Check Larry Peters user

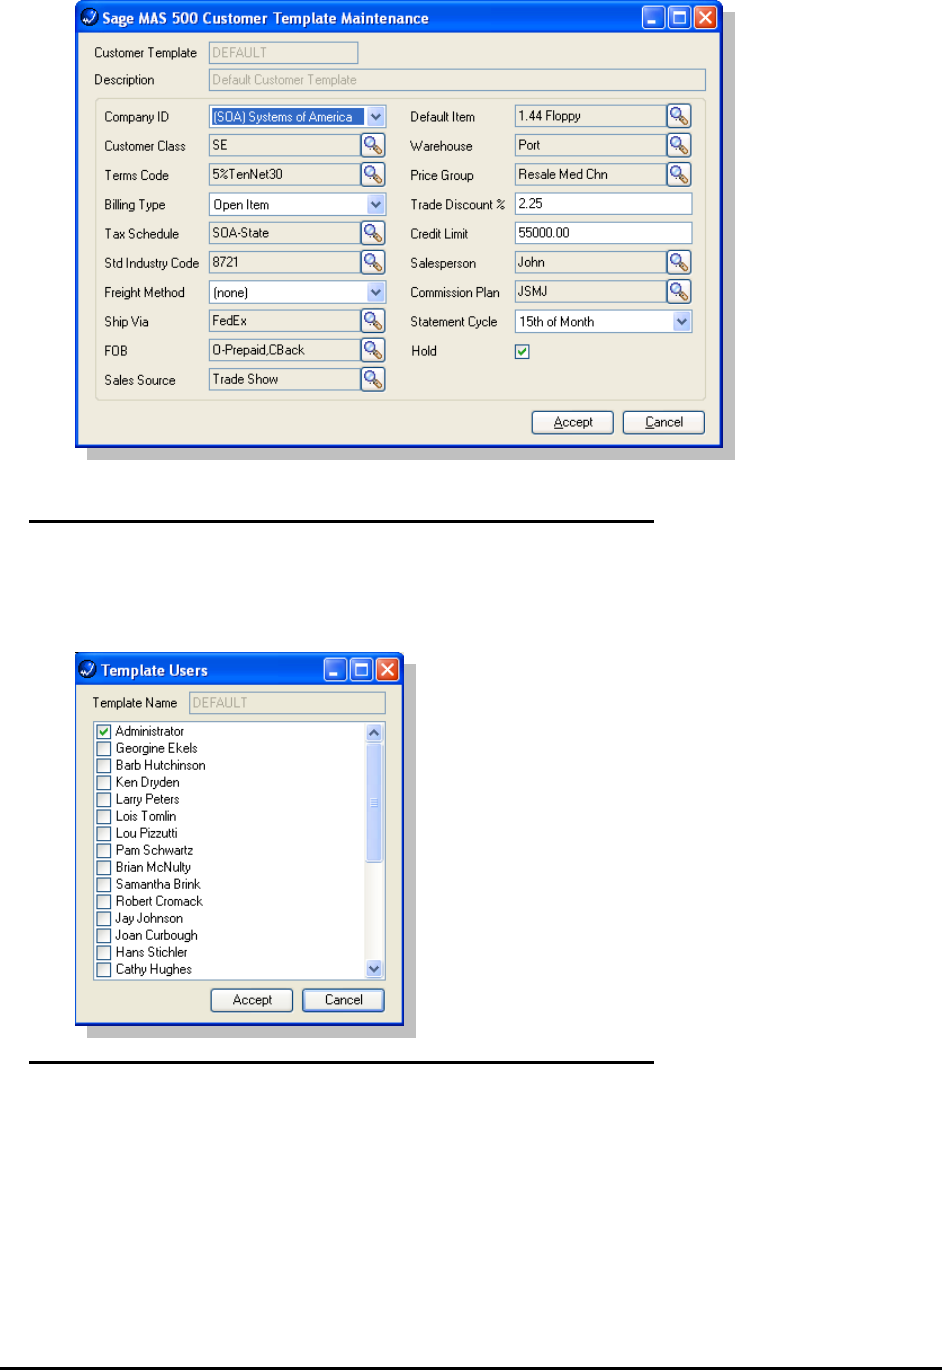tap(104, 800)
